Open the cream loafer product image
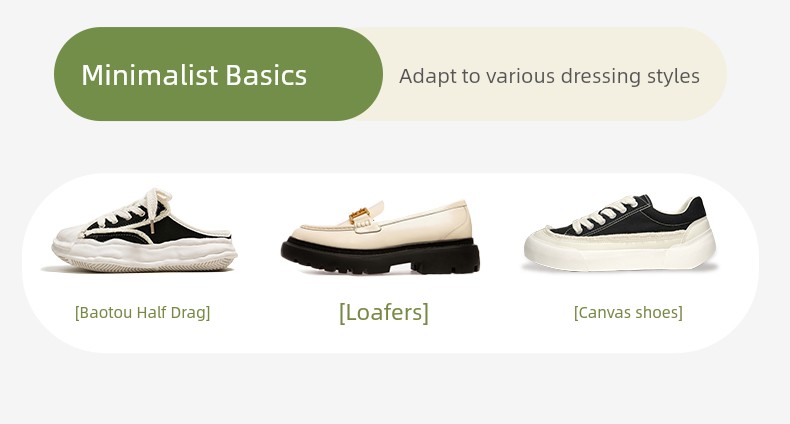This screenshot has width=790, height=424. 381,236
